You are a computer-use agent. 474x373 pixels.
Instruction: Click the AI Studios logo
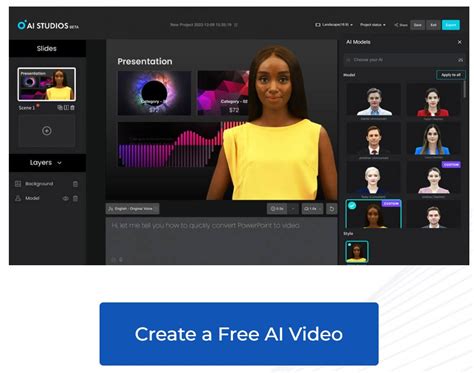tap(48, 25)
